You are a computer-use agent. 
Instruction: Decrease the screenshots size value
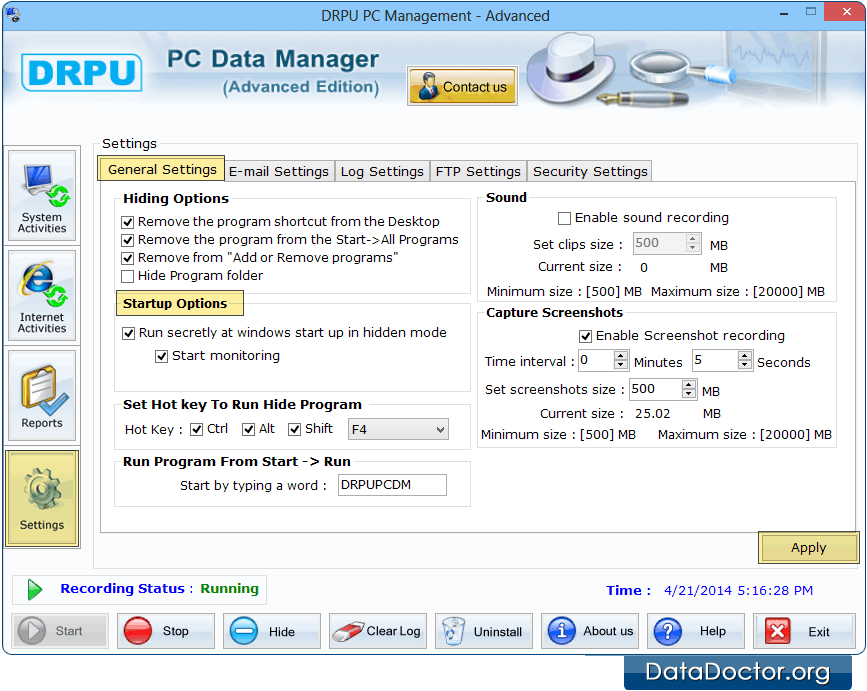tap(688, 394)
